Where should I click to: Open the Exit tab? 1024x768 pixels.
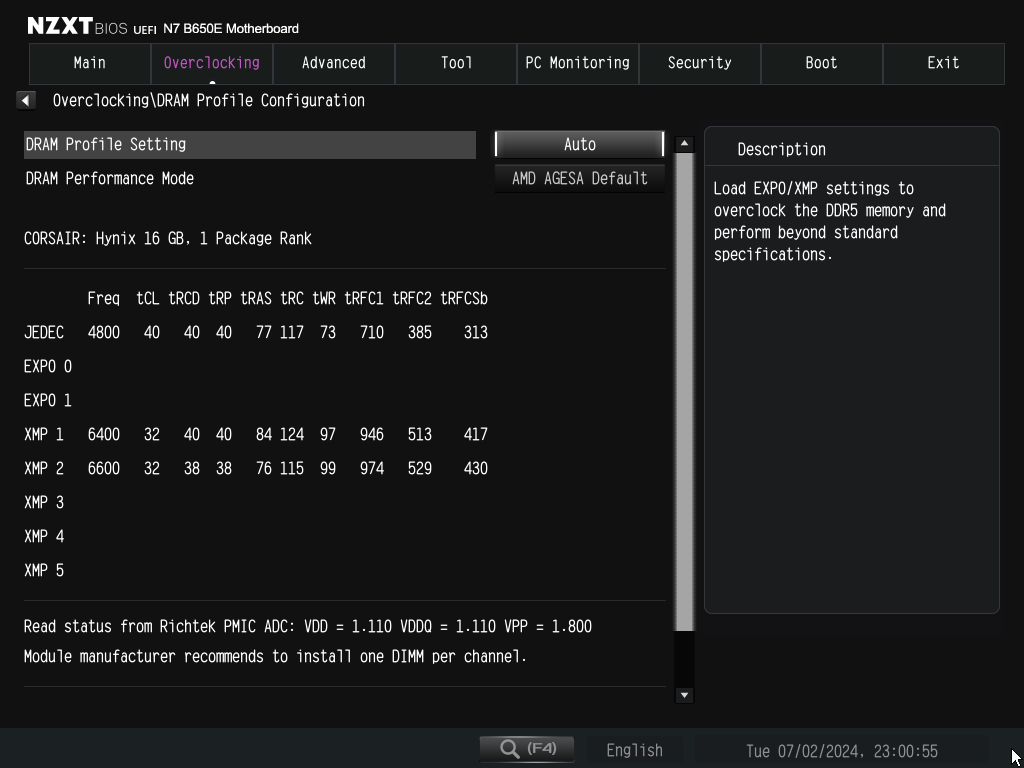click(x=944, y=63)
